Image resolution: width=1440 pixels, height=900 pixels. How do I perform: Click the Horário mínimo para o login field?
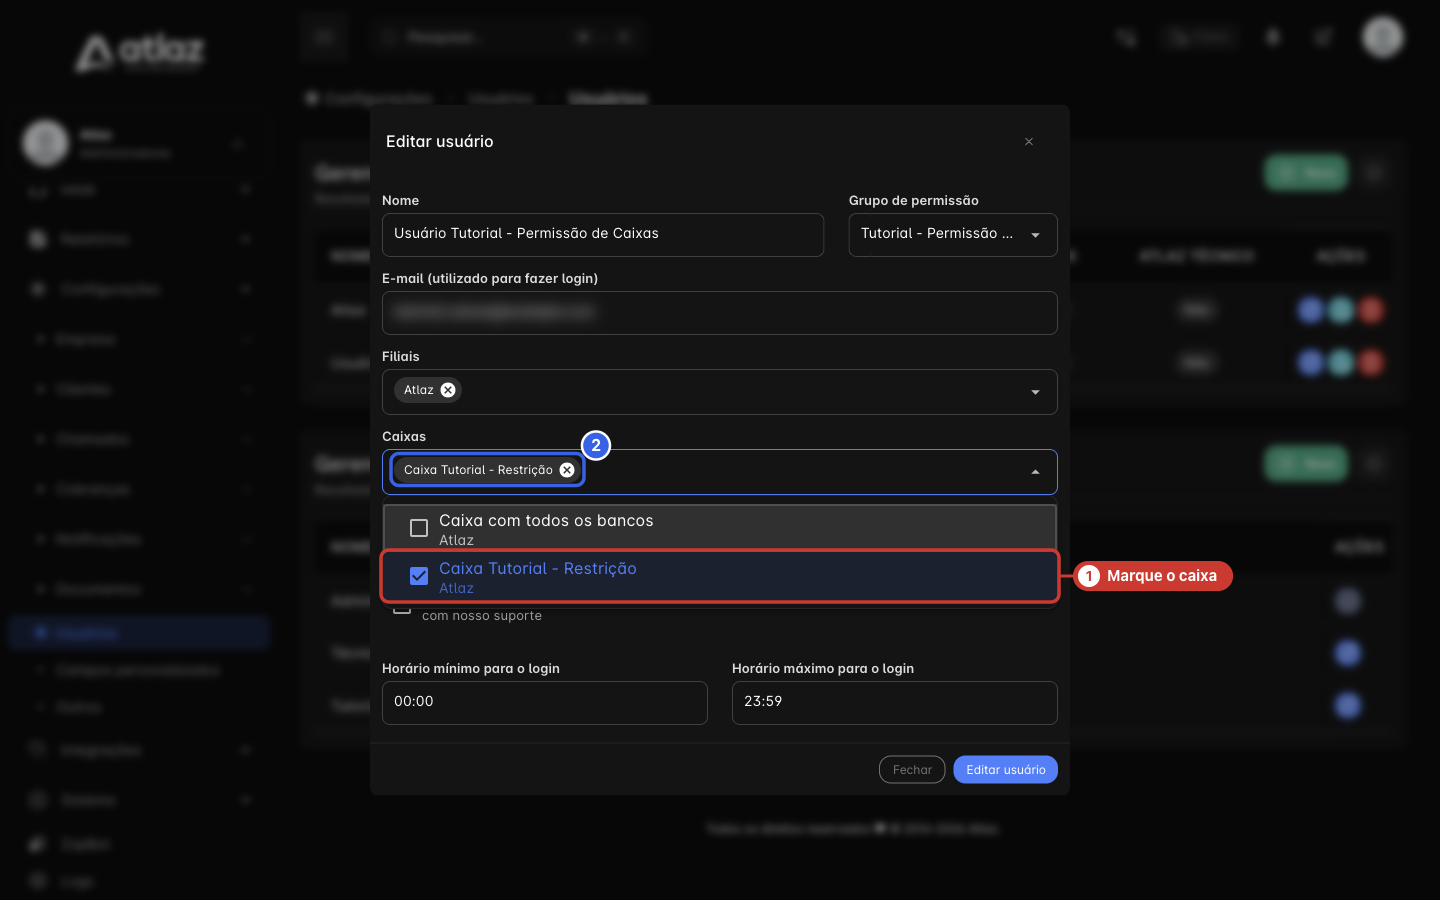click(545, 703)
